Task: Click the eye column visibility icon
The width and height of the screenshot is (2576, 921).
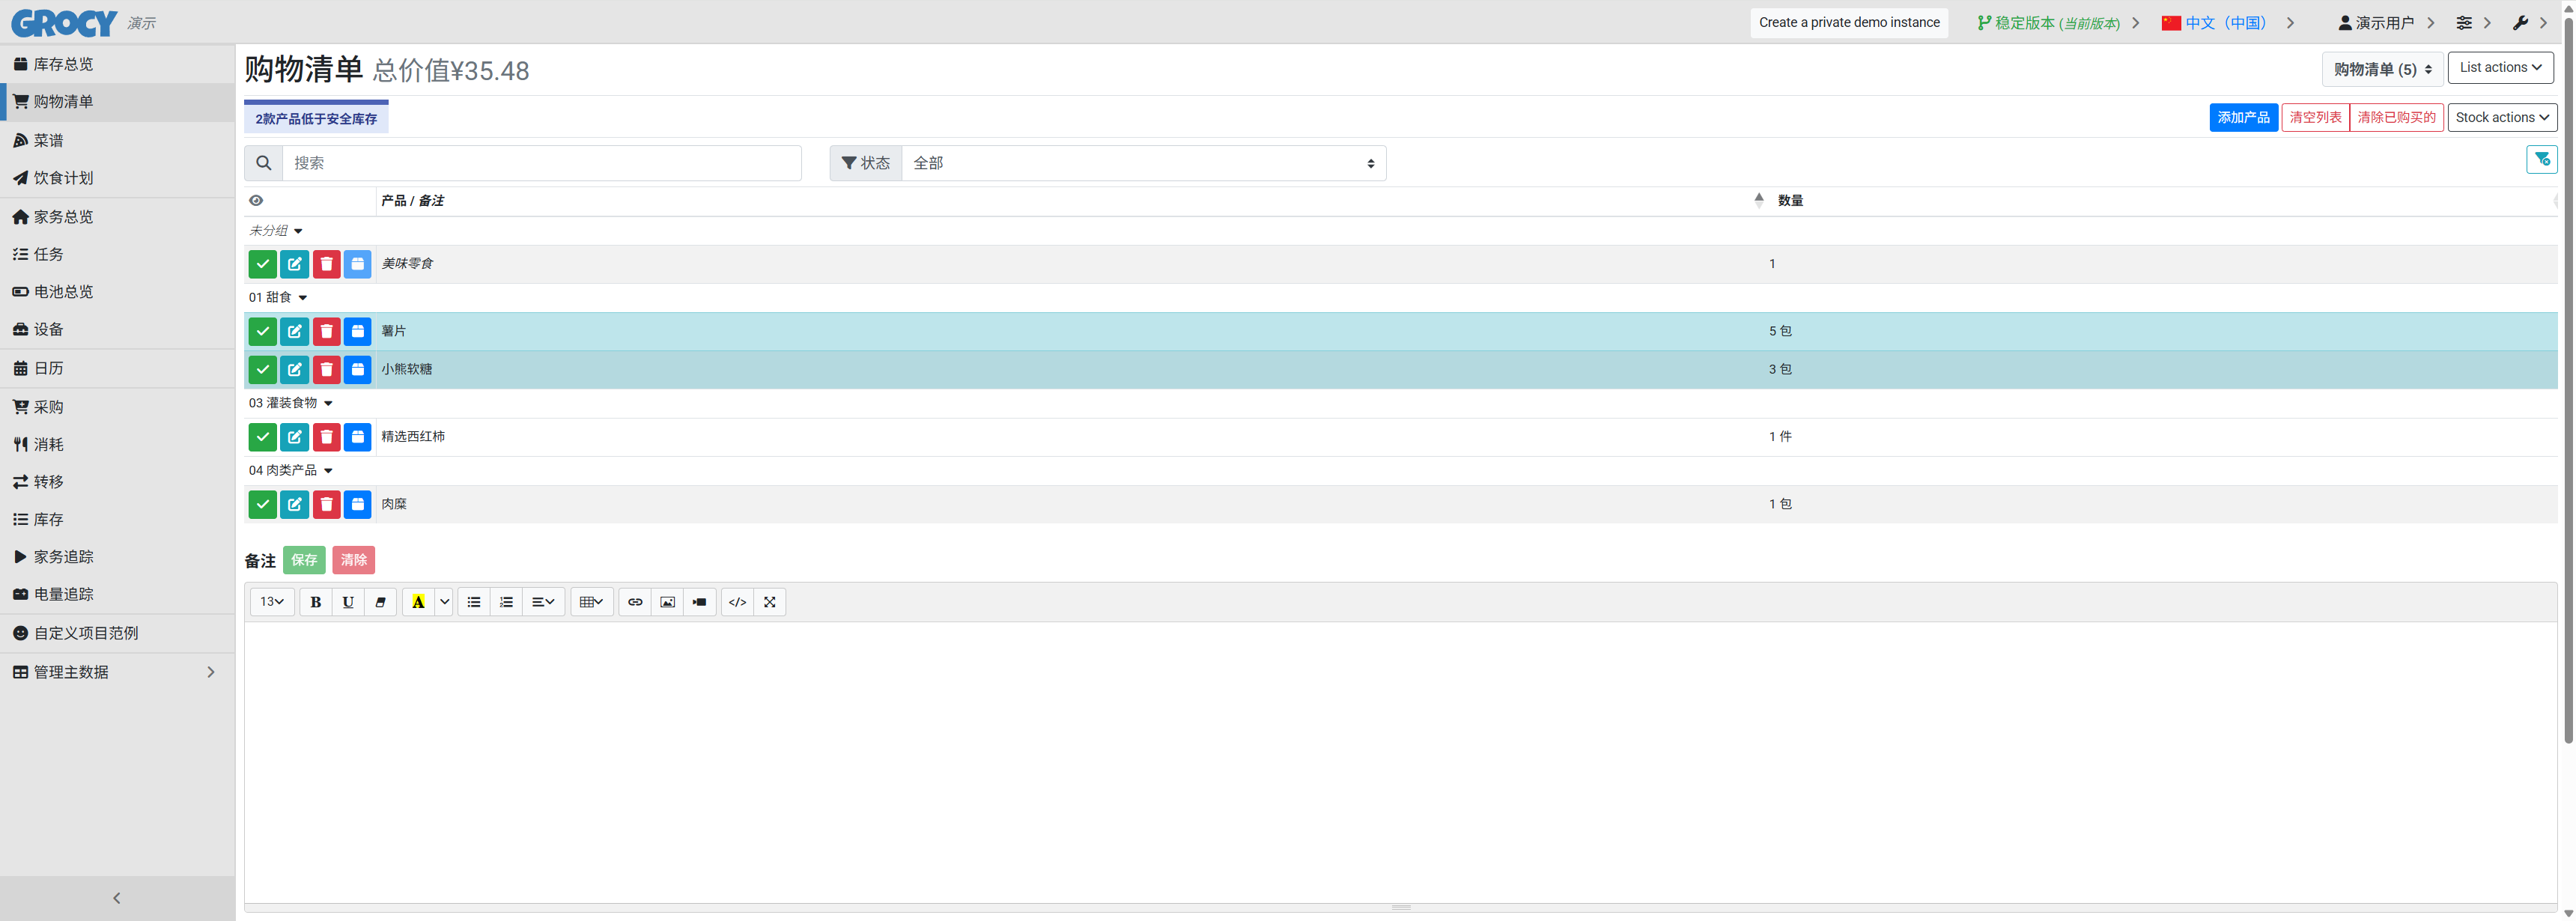Action: point(256,201)
